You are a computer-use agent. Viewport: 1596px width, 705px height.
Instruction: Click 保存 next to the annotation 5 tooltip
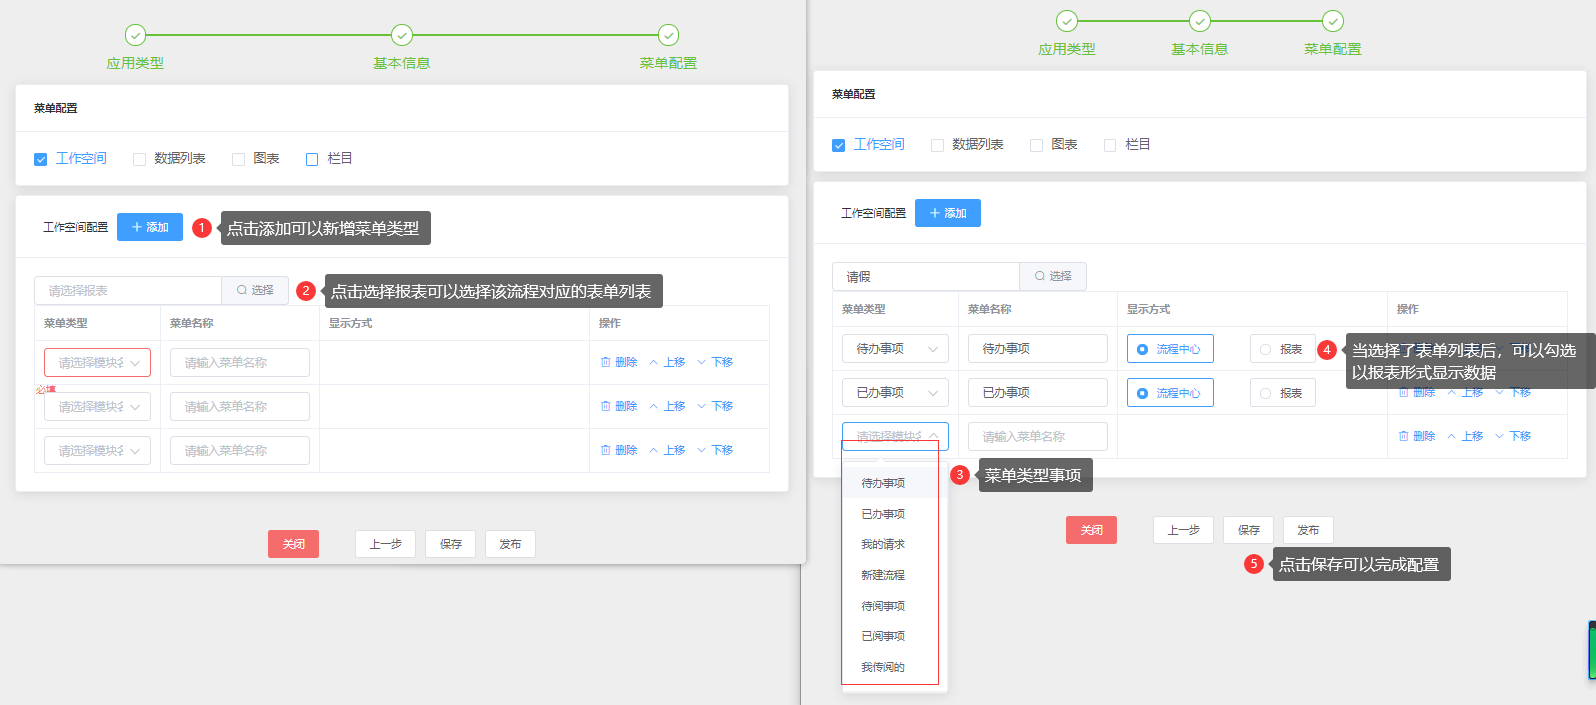pos(1248,530)
